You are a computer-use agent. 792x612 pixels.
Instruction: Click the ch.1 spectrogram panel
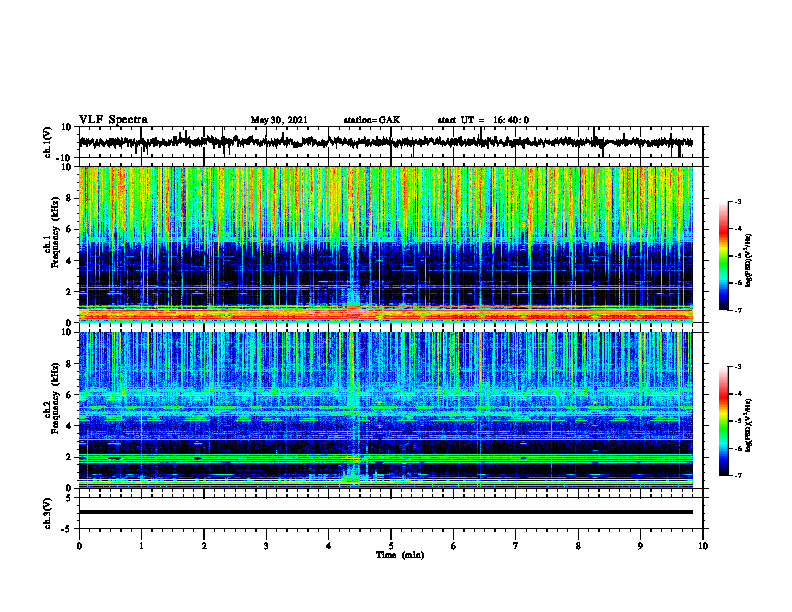tap(386, 244)
